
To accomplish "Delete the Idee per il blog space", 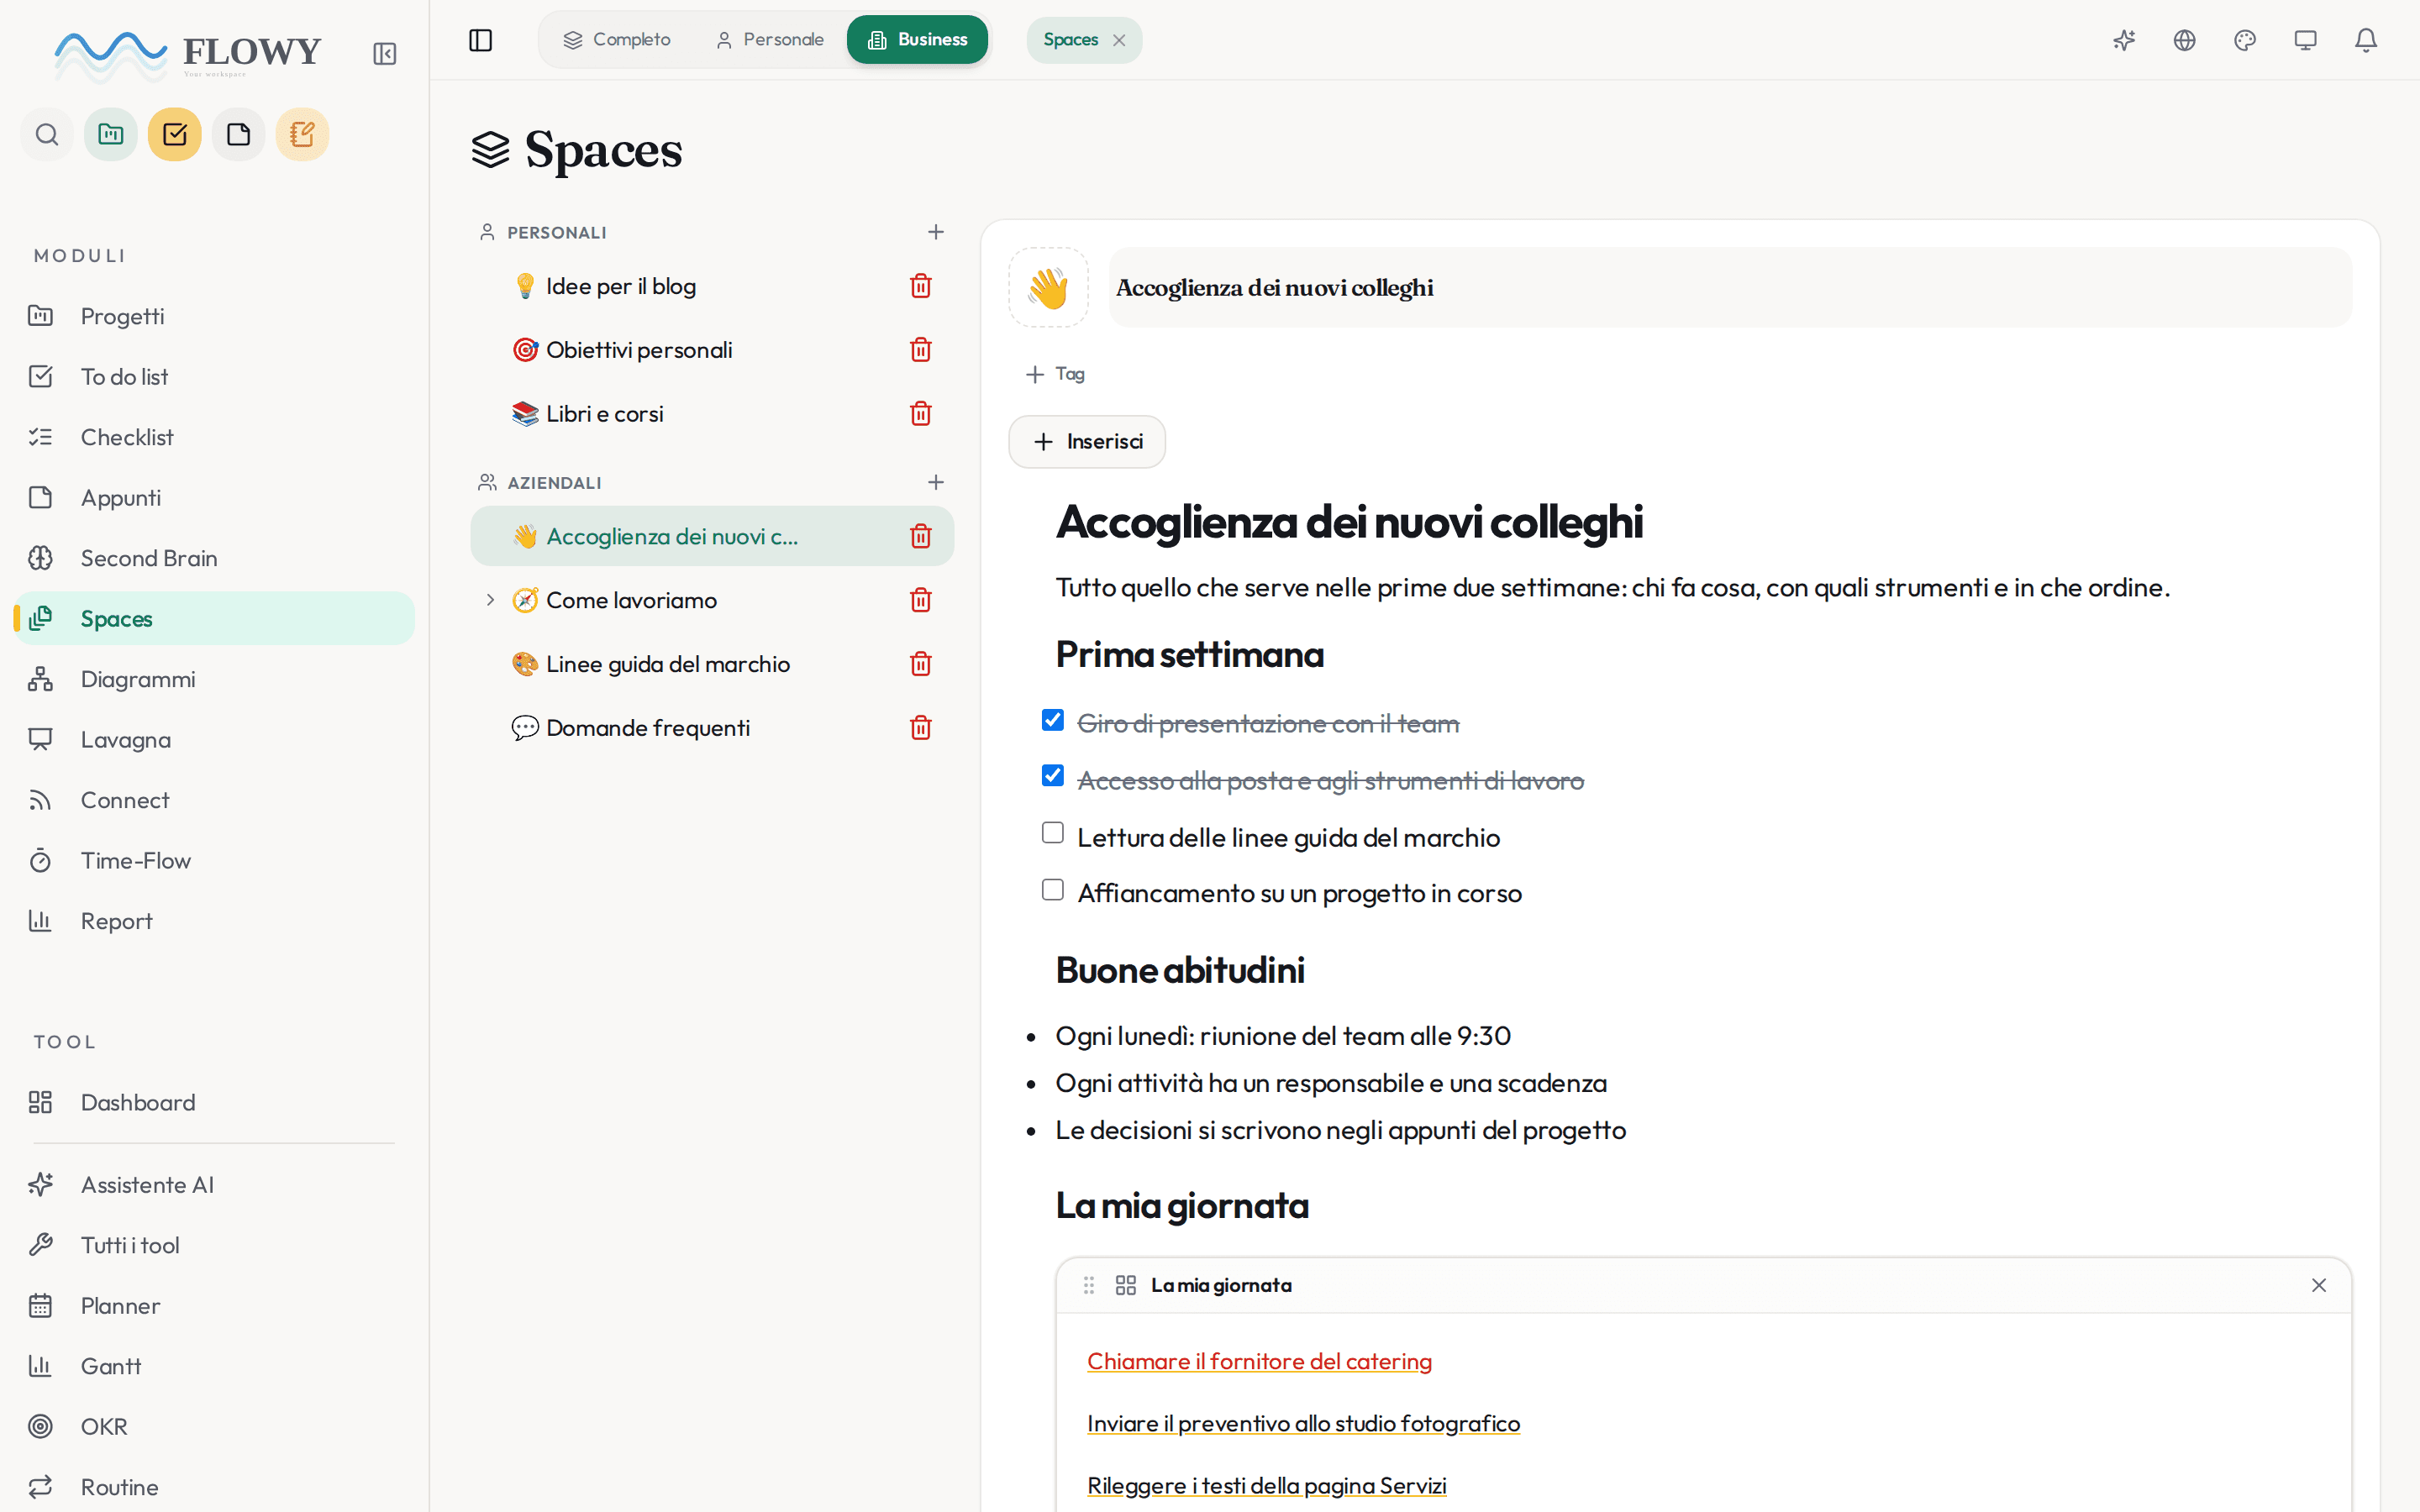I will pos(921,286).
